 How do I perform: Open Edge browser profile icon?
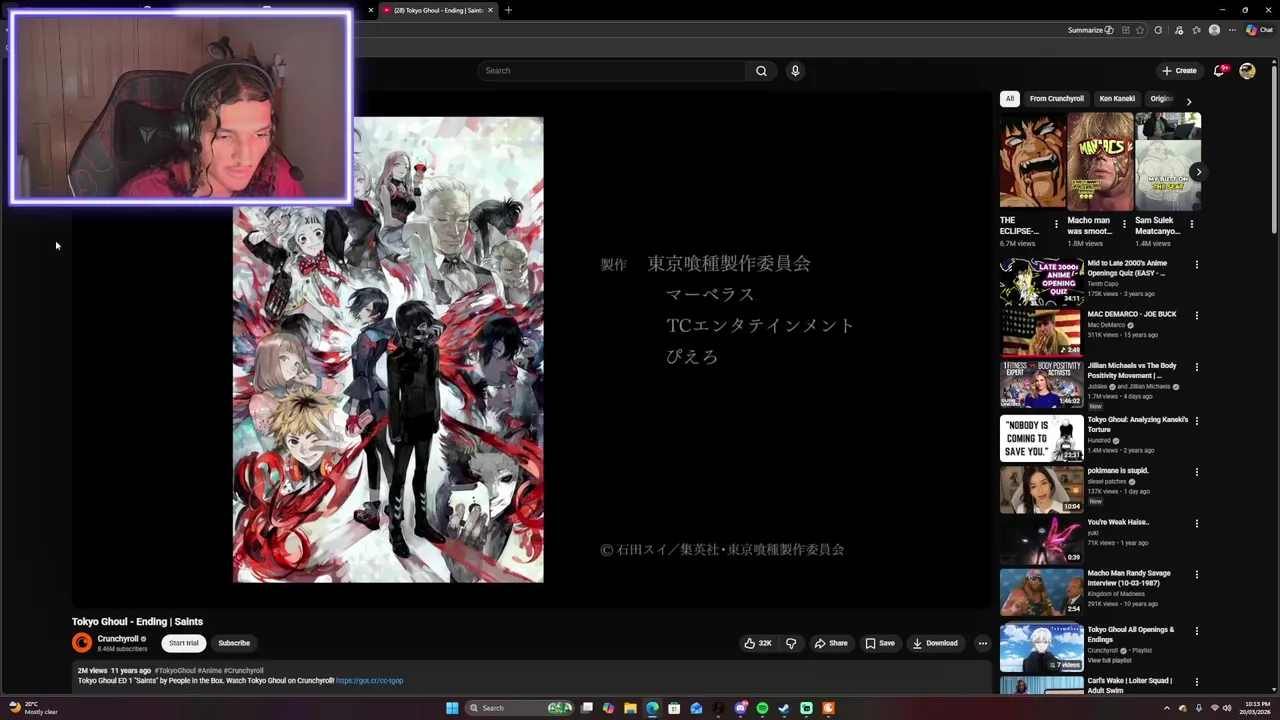tap(1214, 30)
